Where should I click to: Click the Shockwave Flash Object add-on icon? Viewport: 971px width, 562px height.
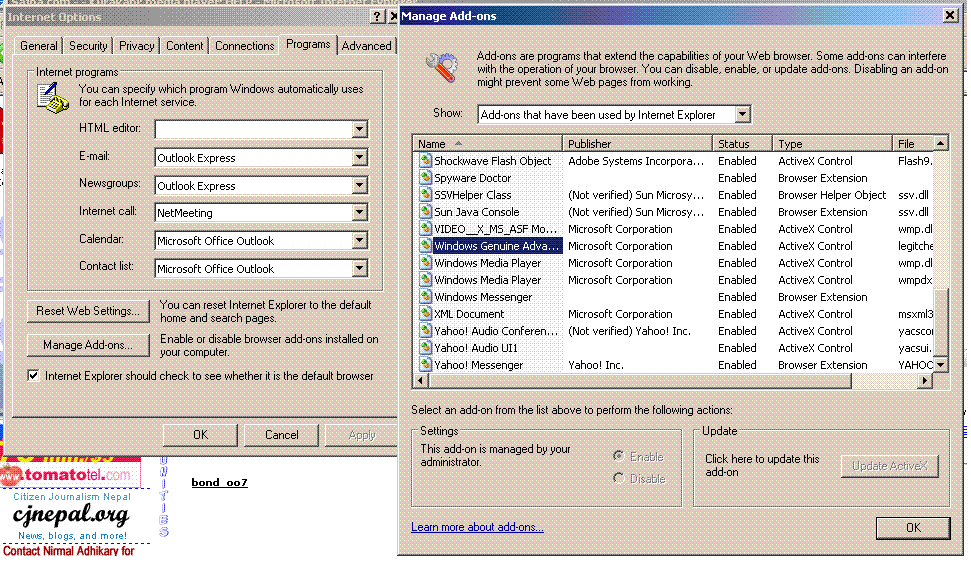pyautogui.click(x=425, y=161)
